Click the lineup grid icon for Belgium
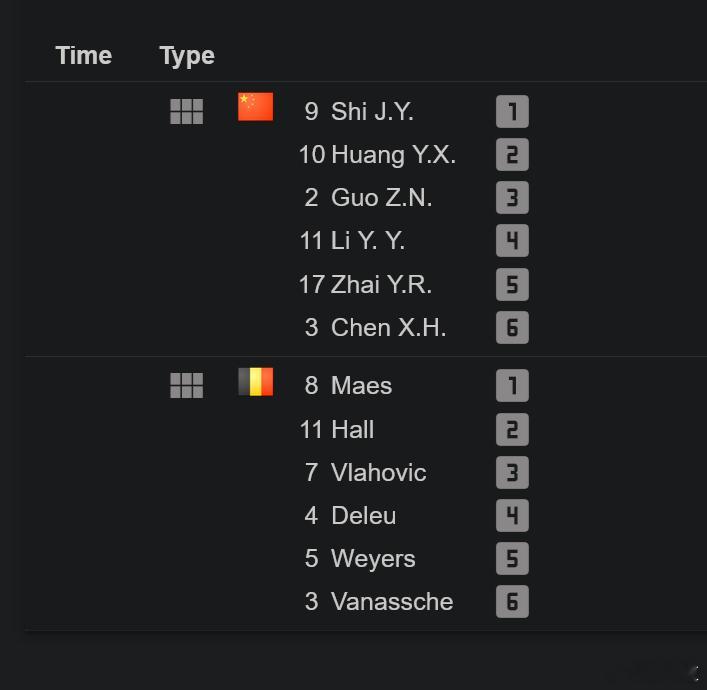 [187, 386]
